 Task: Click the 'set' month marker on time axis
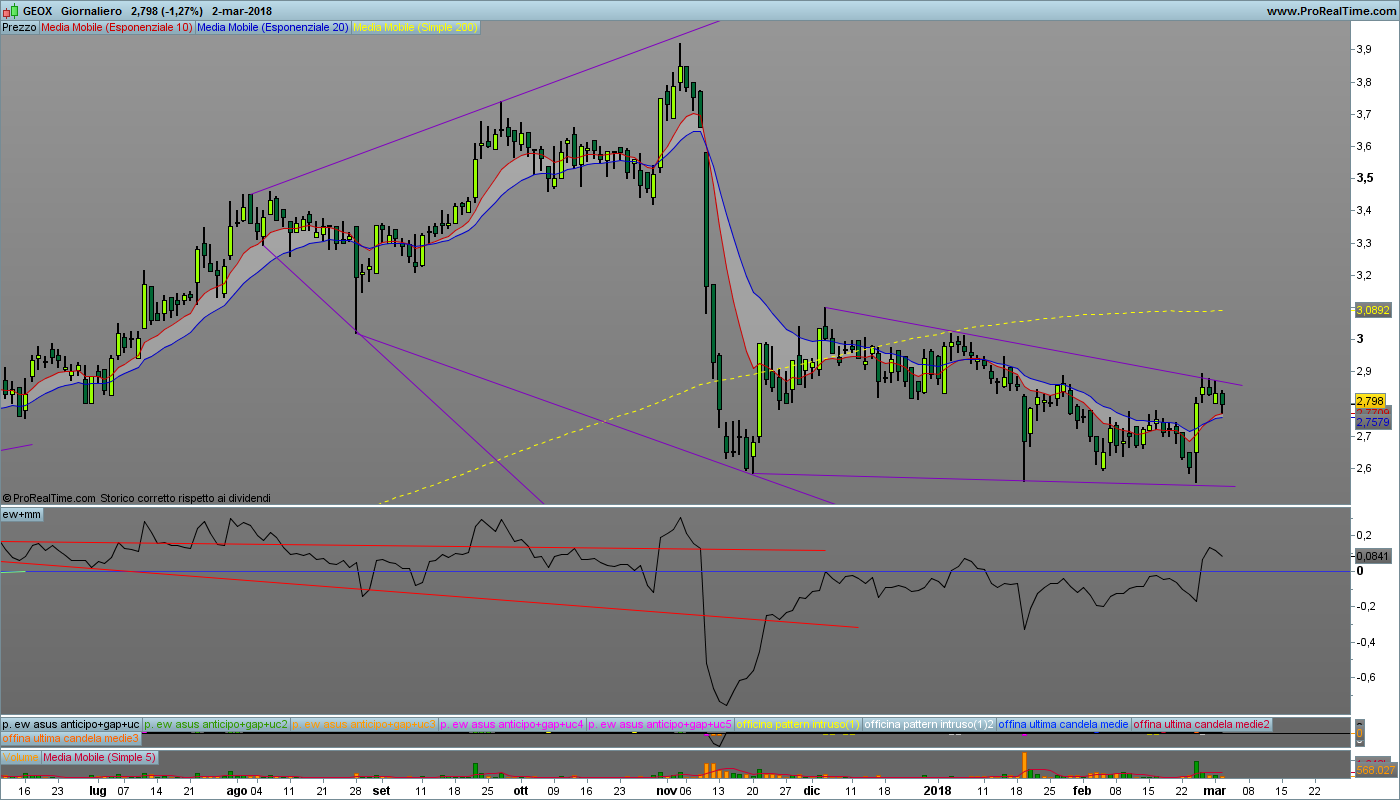tap(381, 790)
